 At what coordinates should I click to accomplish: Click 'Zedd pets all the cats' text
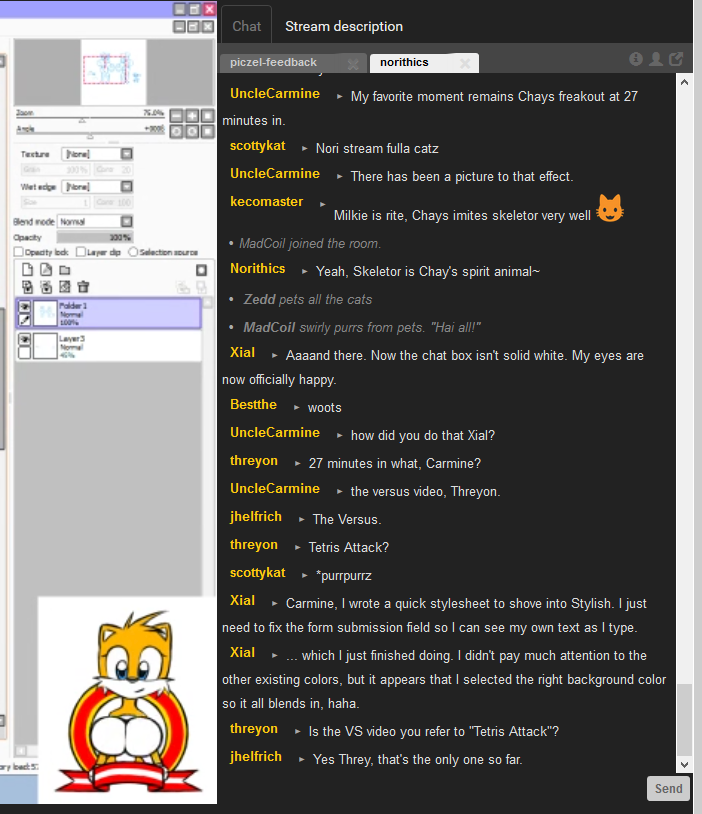point(308,300)
